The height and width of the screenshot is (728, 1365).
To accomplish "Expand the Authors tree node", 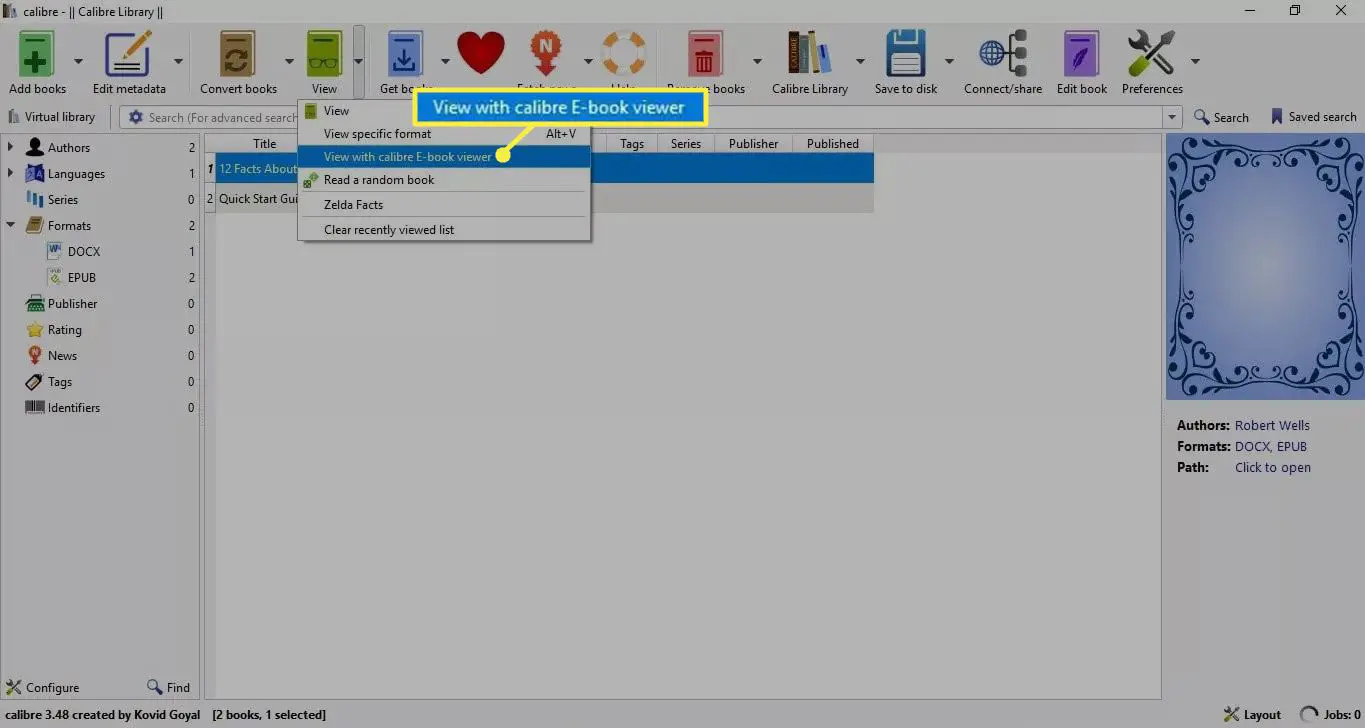I will click(10, 147).
